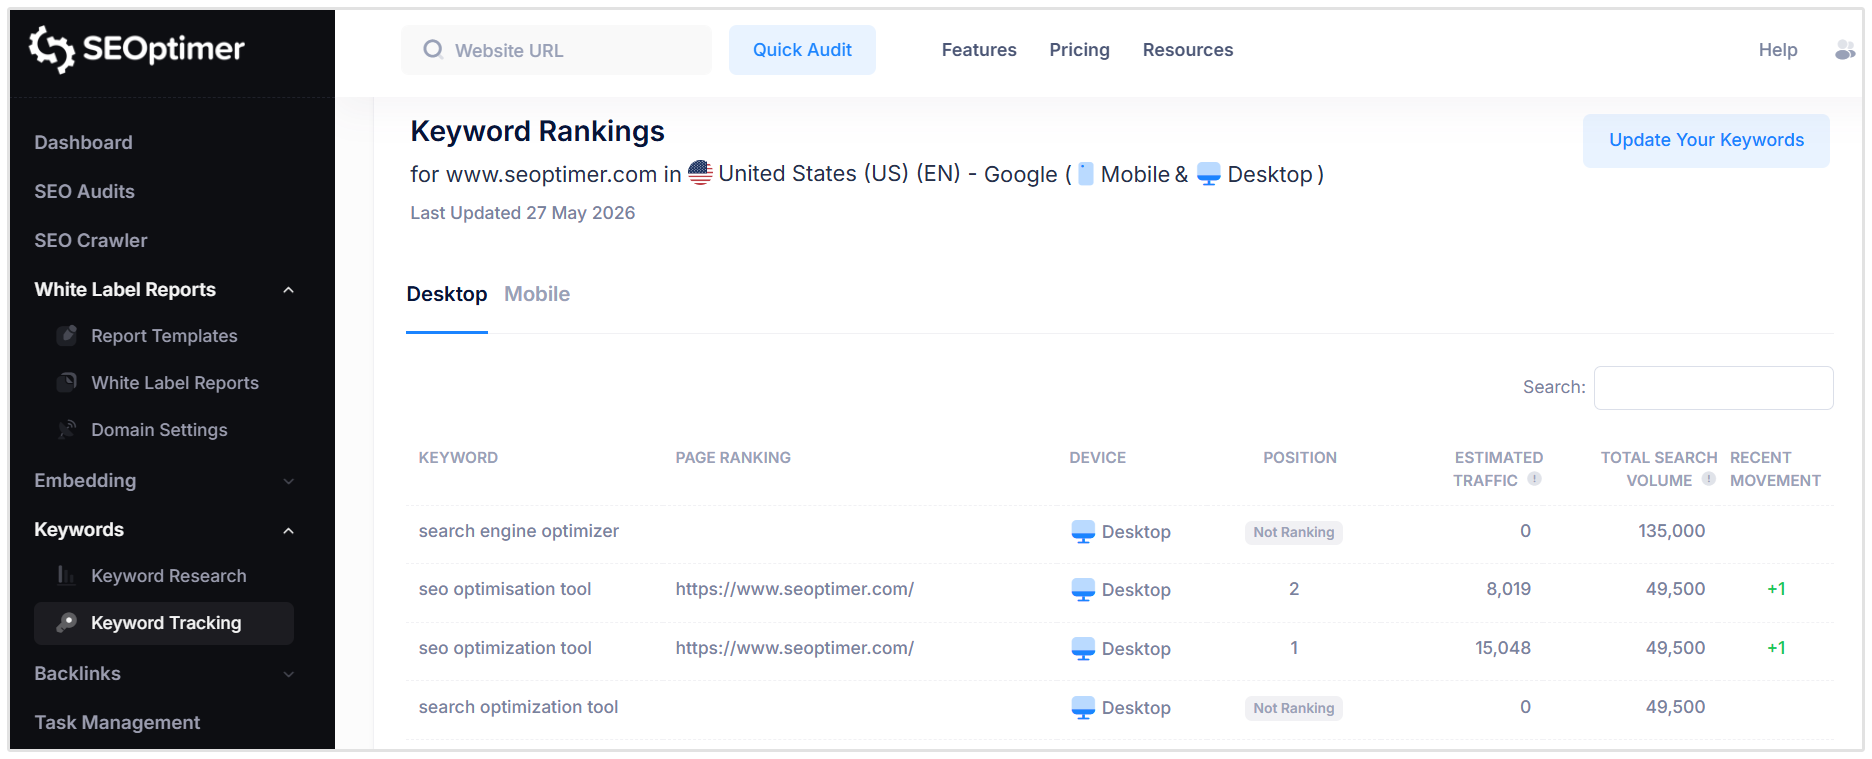Sort by the DEVICE column header

[x=1097, y=457]
